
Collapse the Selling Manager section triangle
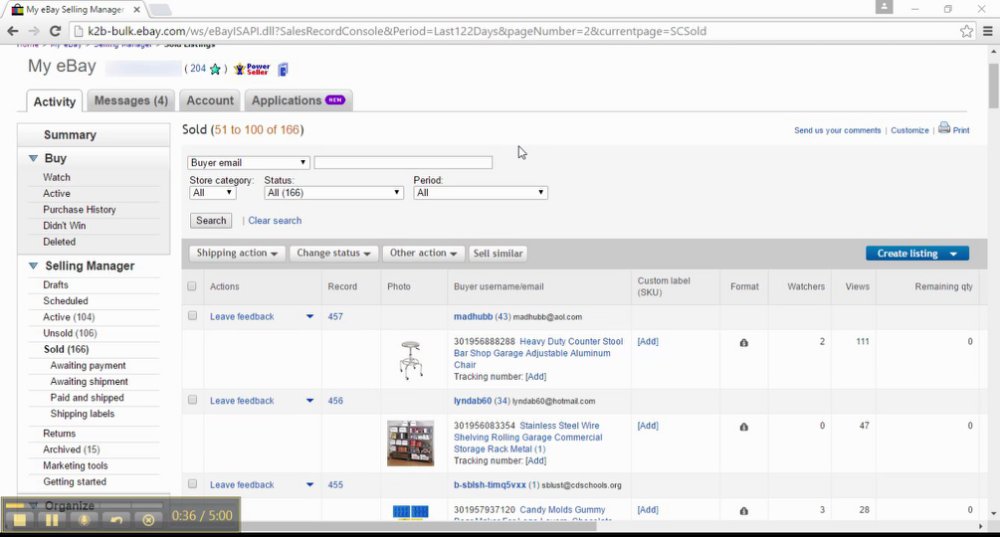pos(33,266)
